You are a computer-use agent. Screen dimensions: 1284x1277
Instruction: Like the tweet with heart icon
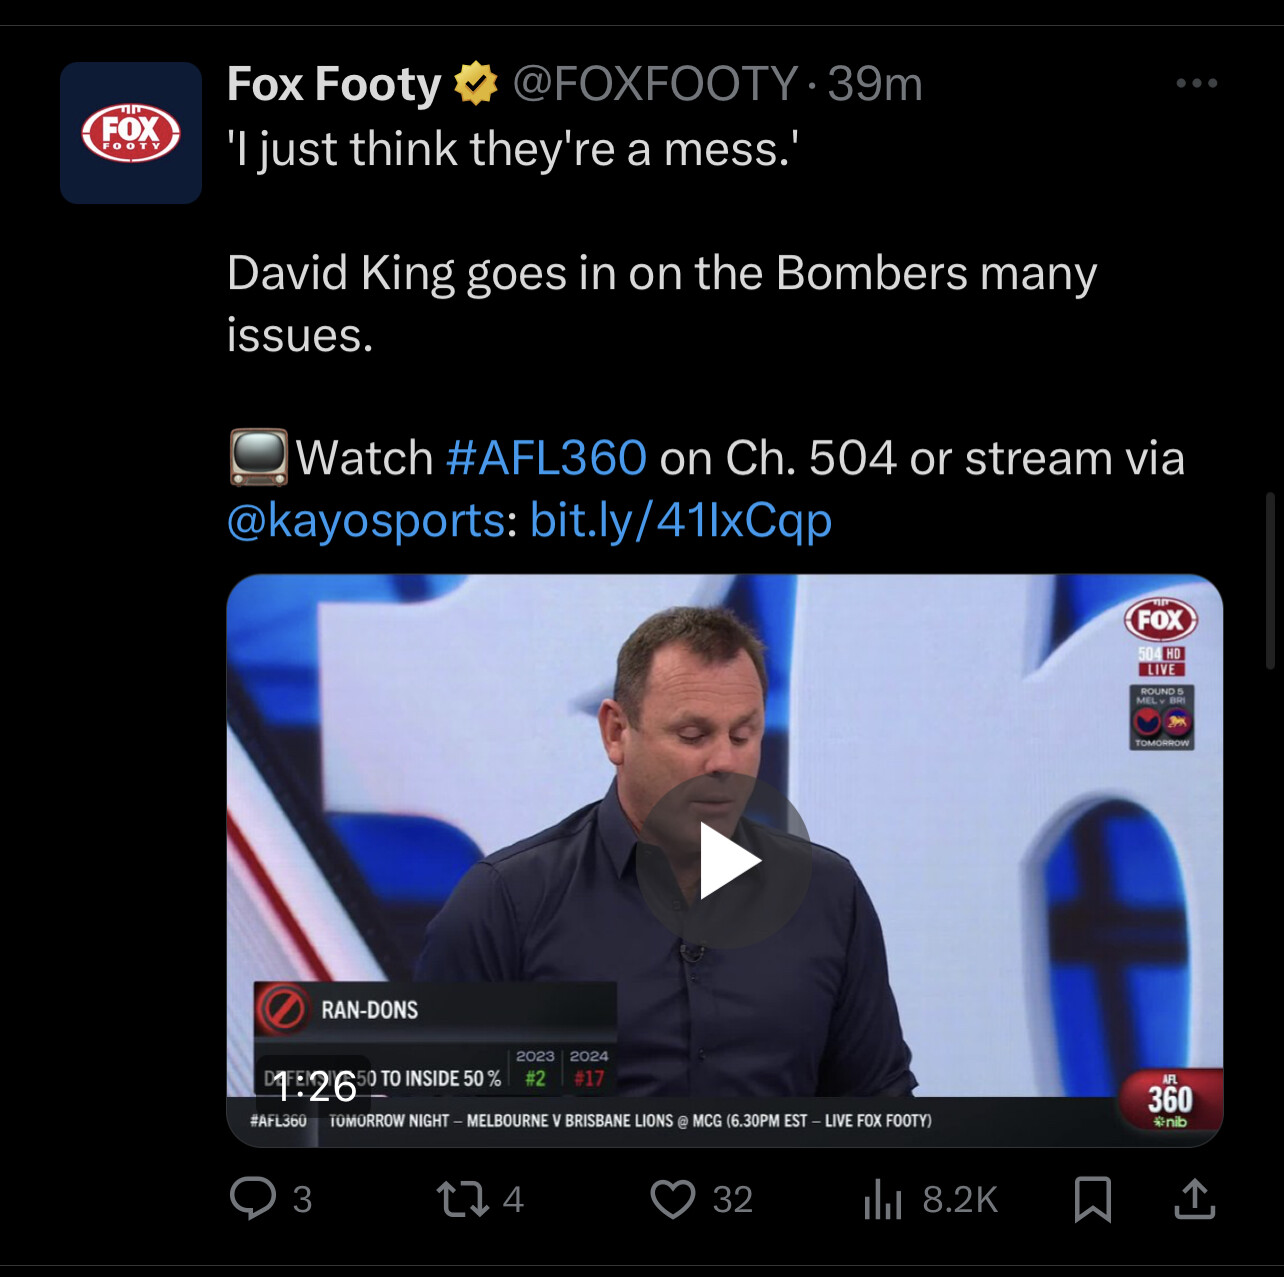(x=673, y=1199)
